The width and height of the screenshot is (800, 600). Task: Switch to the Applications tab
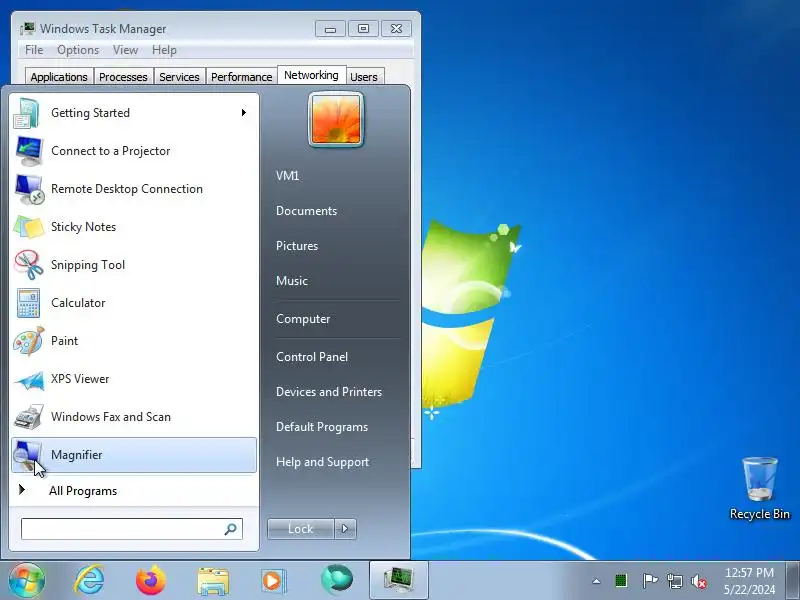click(x=59, y=77)
